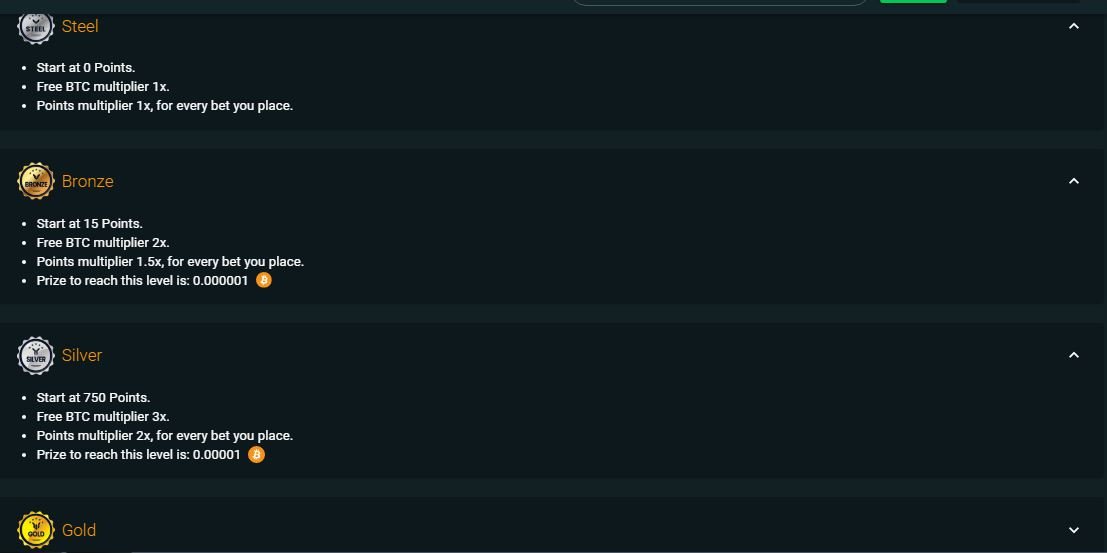The height and width of the screenshot is (553, 1107).
Task: Expand the Gold section with its chevron
Action: pyautogui.click(x=1074, y=531)
